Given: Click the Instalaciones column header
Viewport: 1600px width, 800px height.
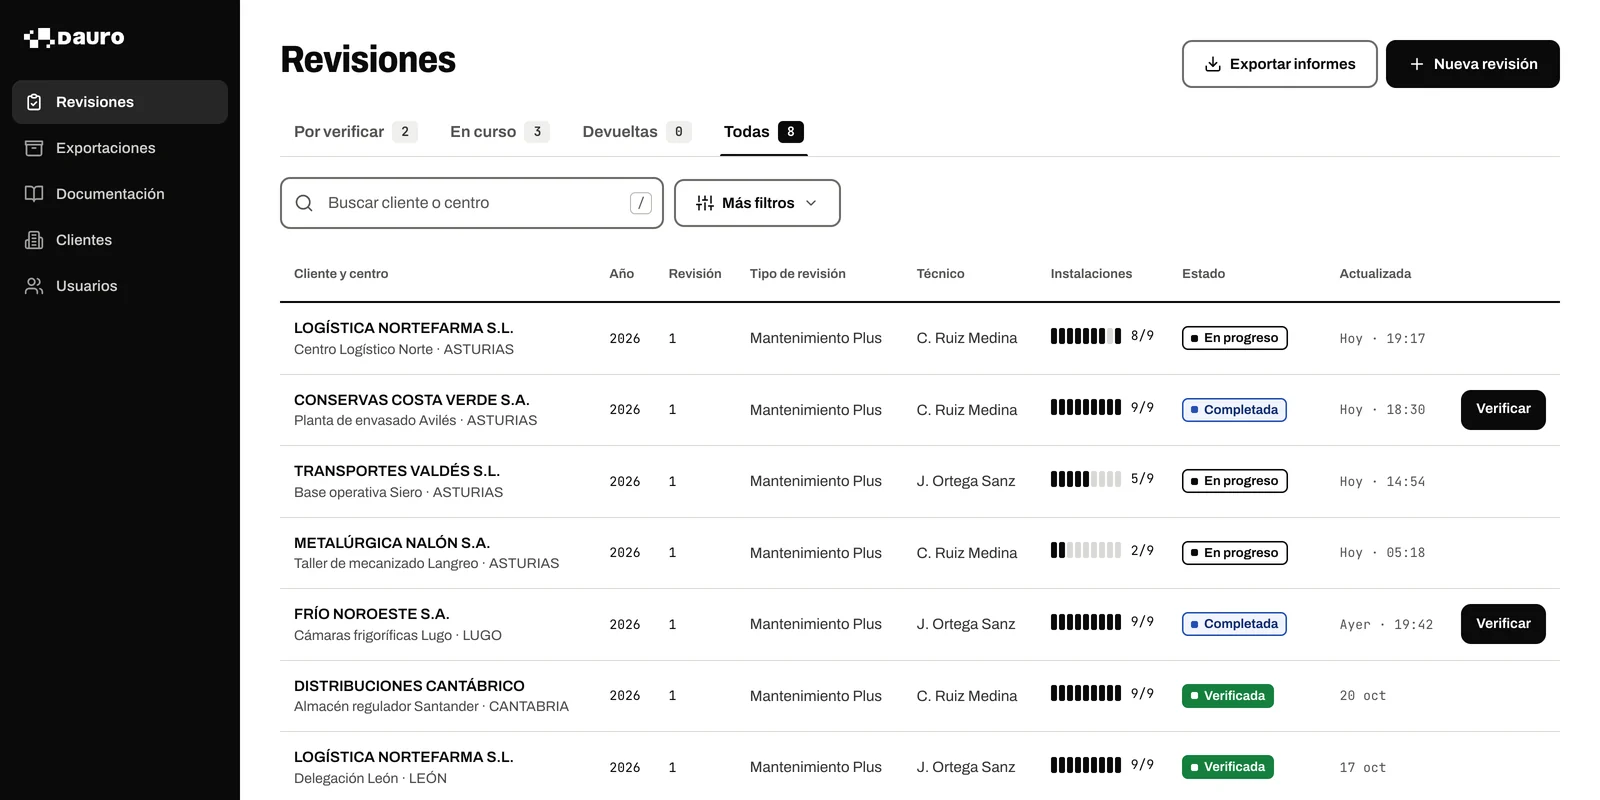Looking at the screenshot, I should [x=1091, y=274].
